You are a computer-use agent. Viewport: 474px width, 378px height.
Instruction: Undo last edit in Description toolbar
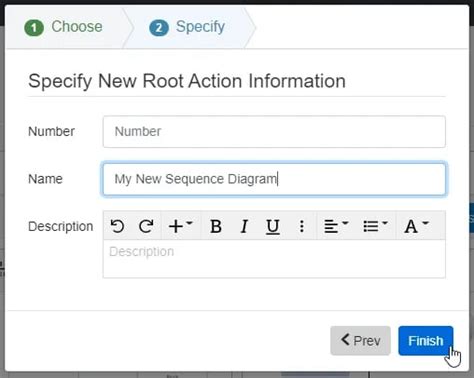click(117, 226)
